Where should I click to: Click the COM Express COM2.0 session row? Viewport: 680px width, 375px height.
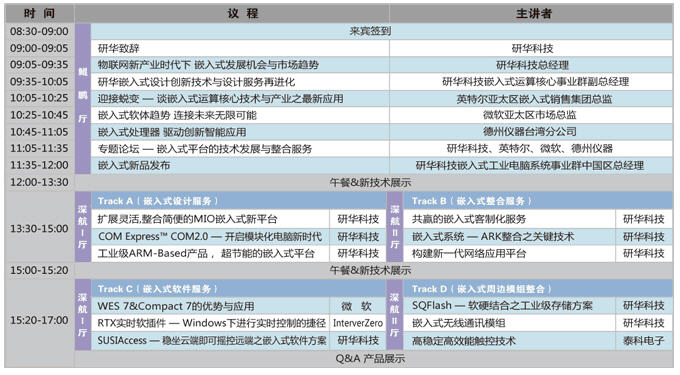point(210,237)
